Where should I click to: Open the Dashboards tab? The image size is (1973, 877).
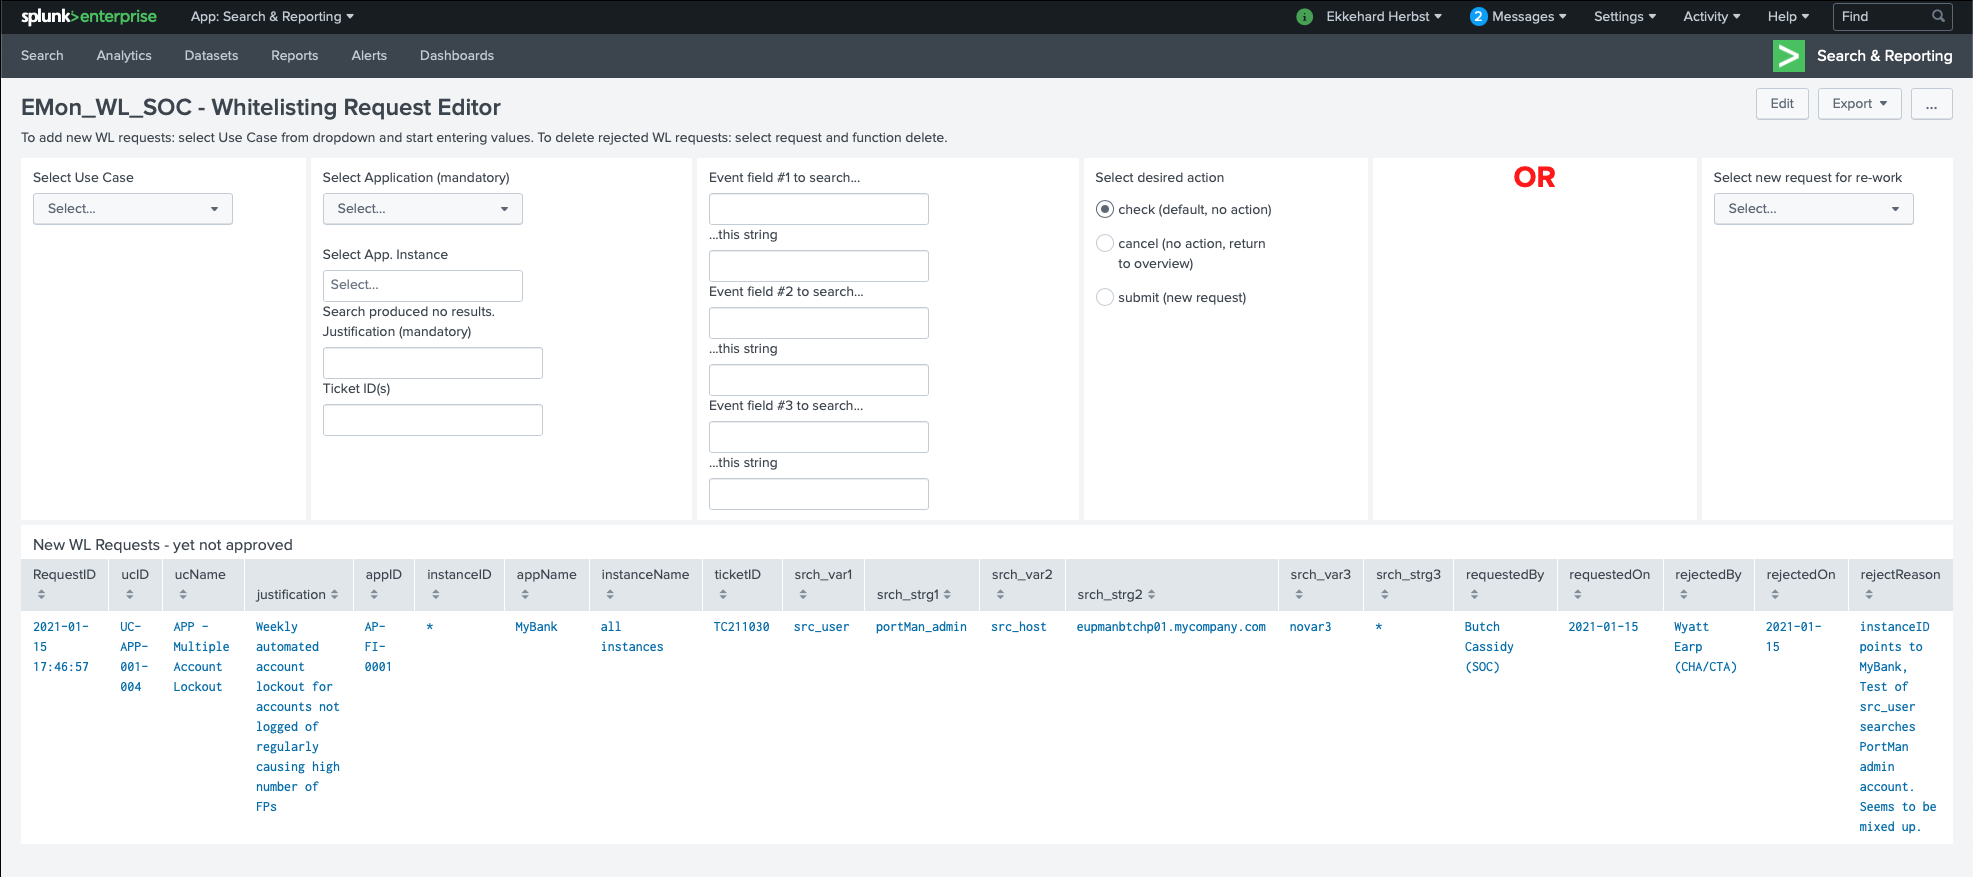(x=456, y=56)
